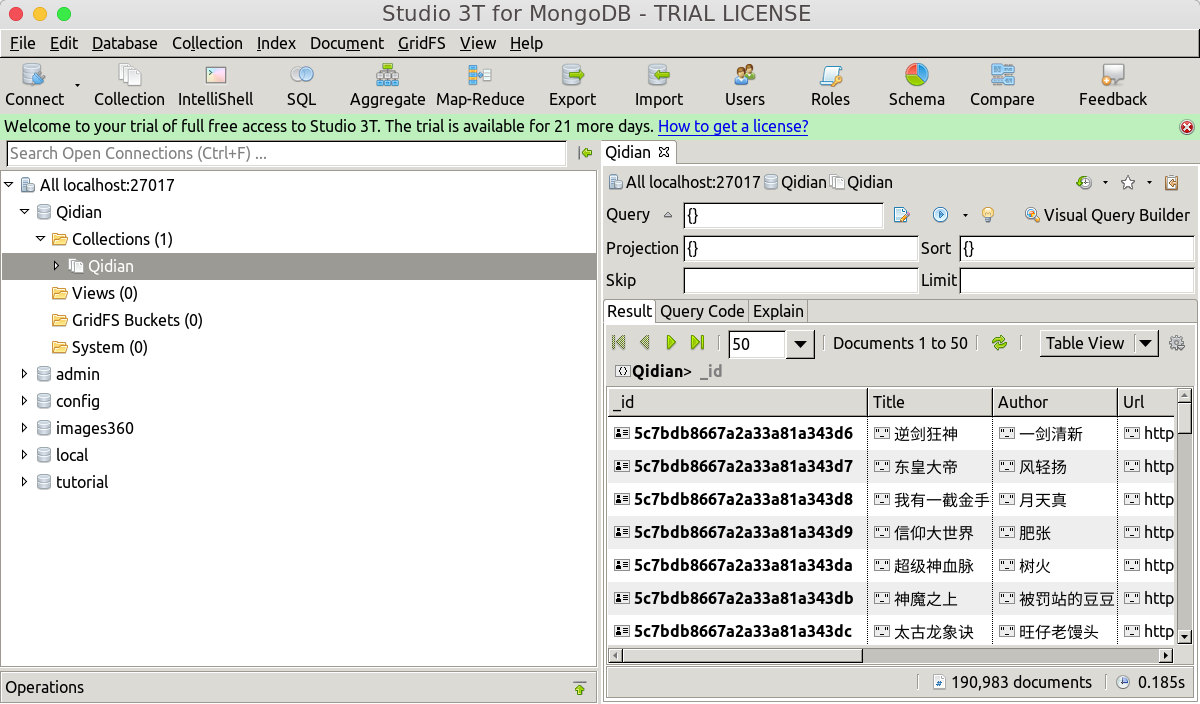This screenshot has width=1200, height=704.
Task: Start the Export wizard
Action: point(572,85)
